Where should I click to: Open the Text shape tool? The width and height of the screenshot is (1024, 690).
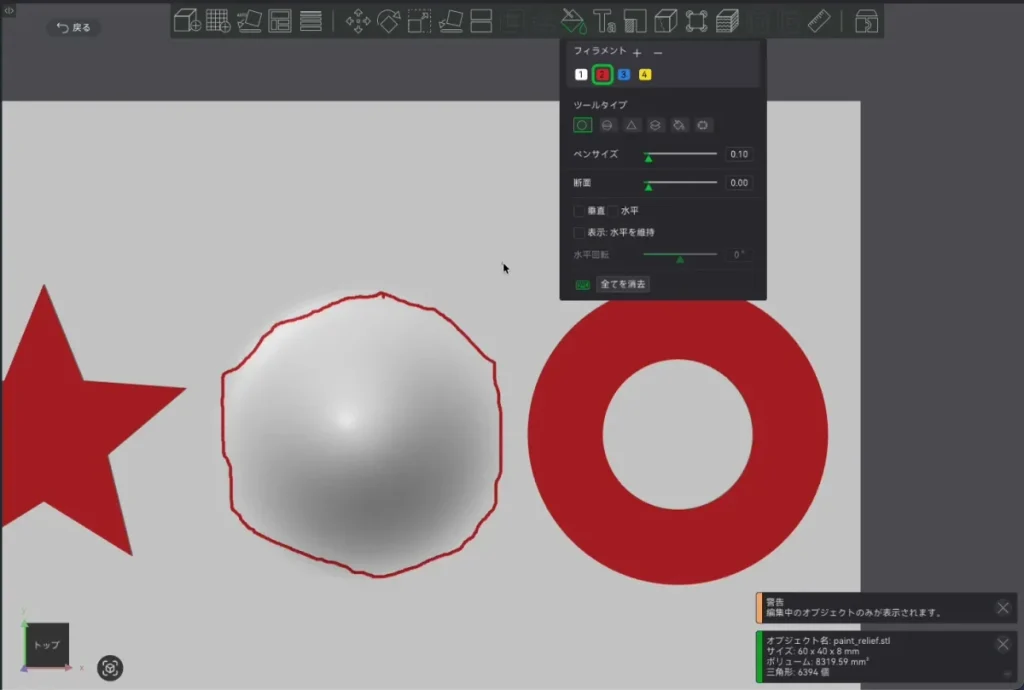604,22
